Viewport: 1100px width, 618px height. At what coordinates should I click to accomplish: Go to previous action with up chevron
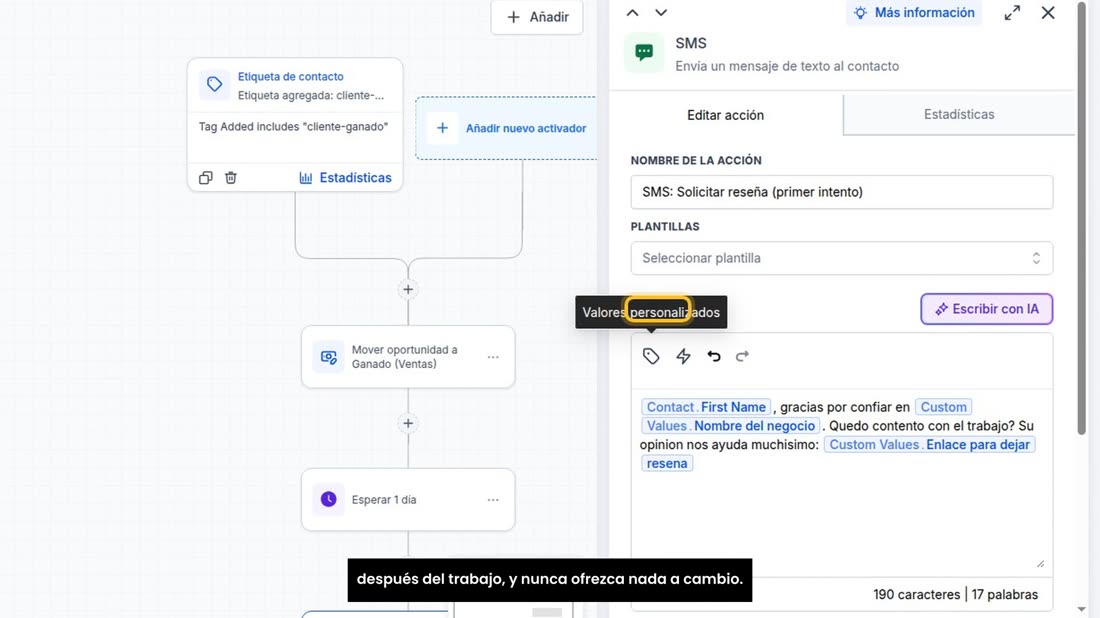[x=632, y=13]
